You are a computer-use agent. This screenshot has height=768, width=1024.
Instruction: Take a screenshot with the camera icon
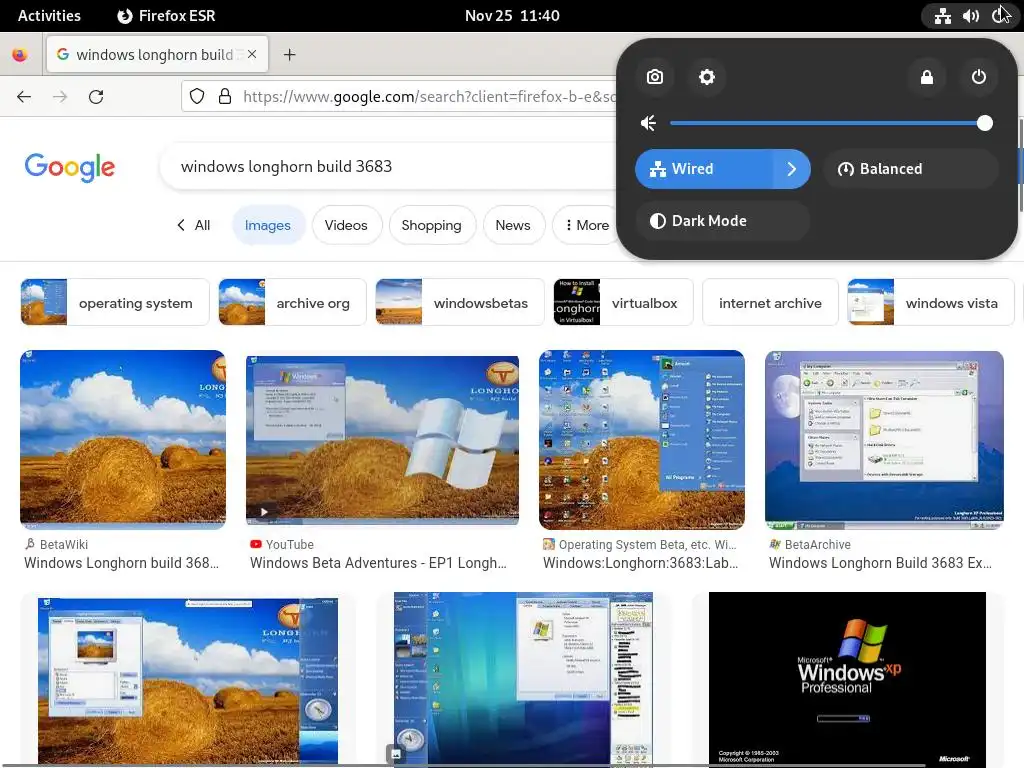654,77
